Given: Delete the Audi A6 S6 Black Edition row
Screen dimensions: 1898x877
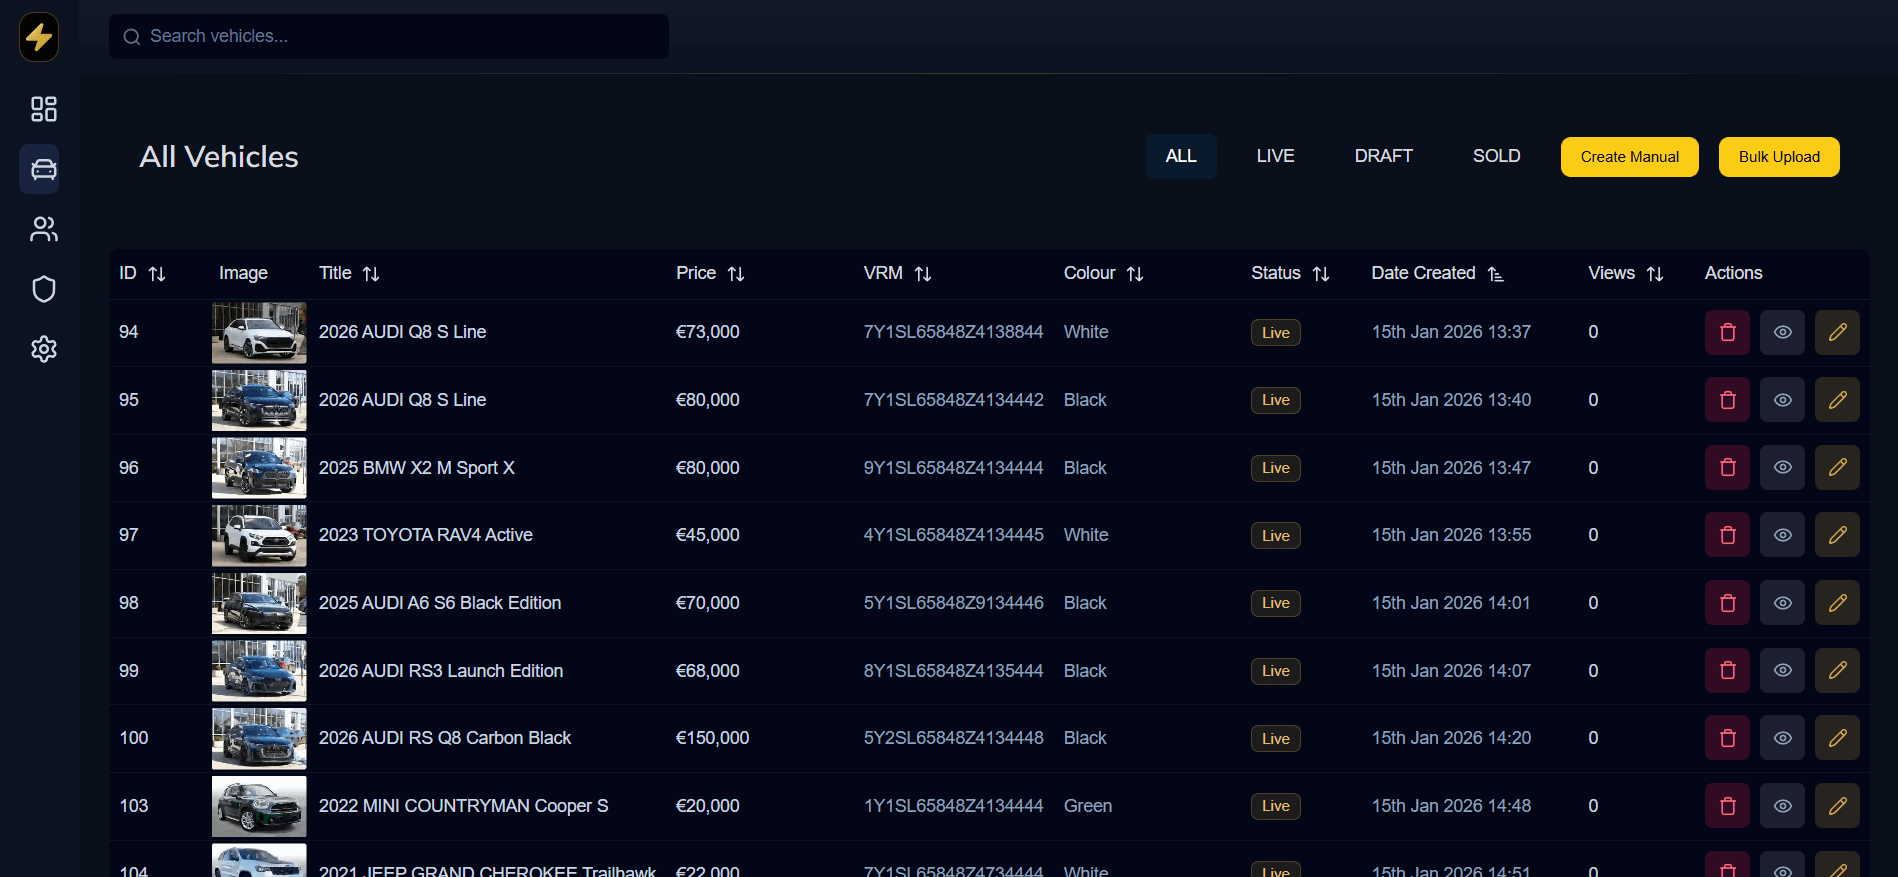Looking at the screenshot, I should [x=1727, y=603].
